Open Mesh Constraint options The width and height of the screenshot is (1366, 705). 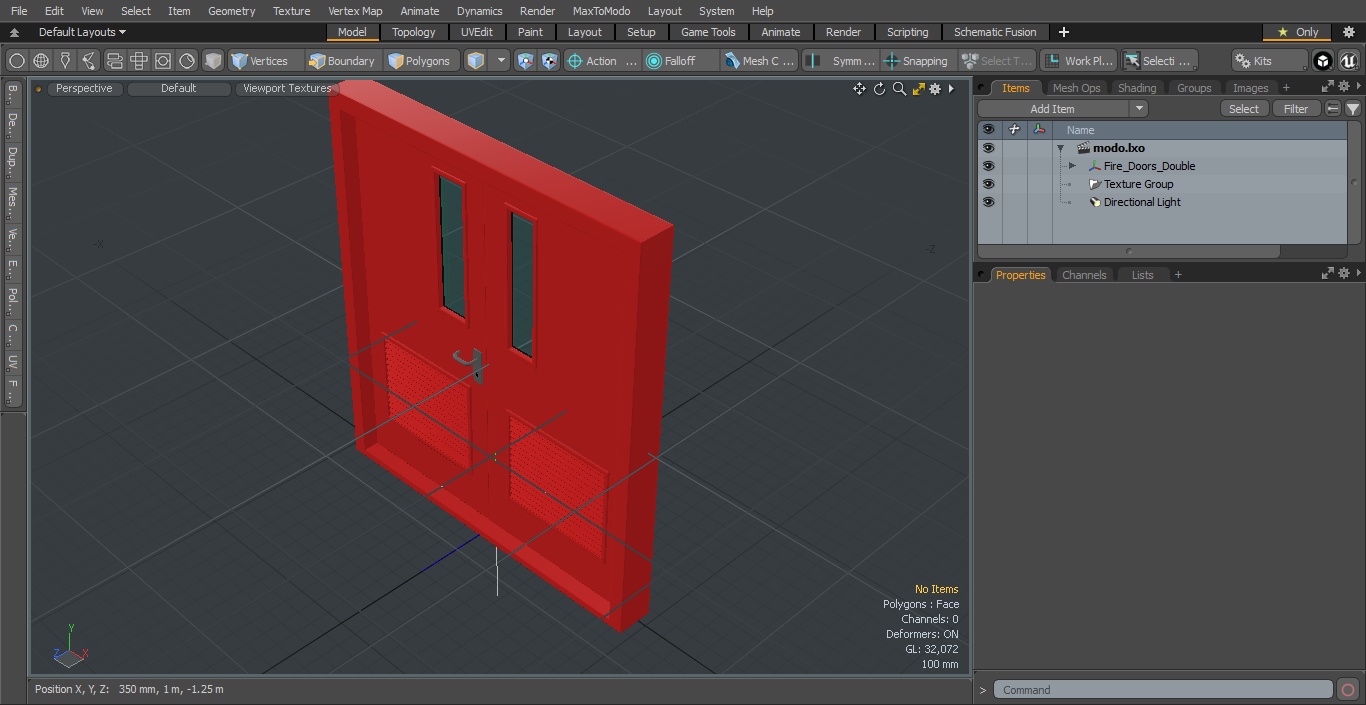760,61
